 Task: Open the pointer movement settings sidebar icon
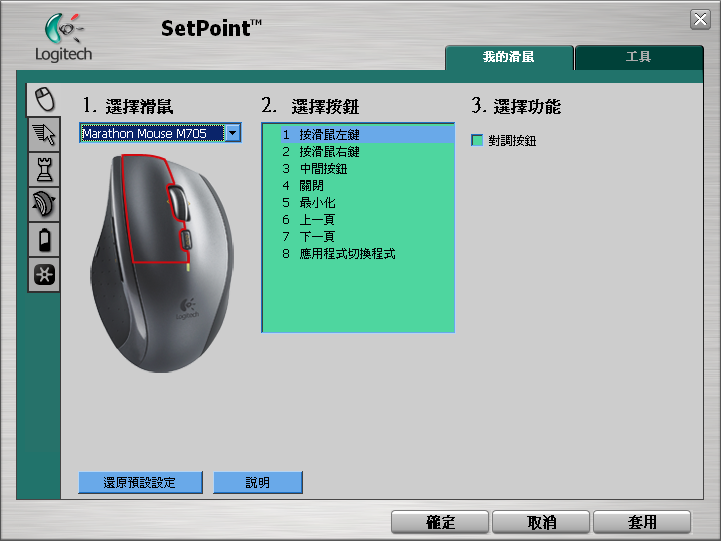44,134
